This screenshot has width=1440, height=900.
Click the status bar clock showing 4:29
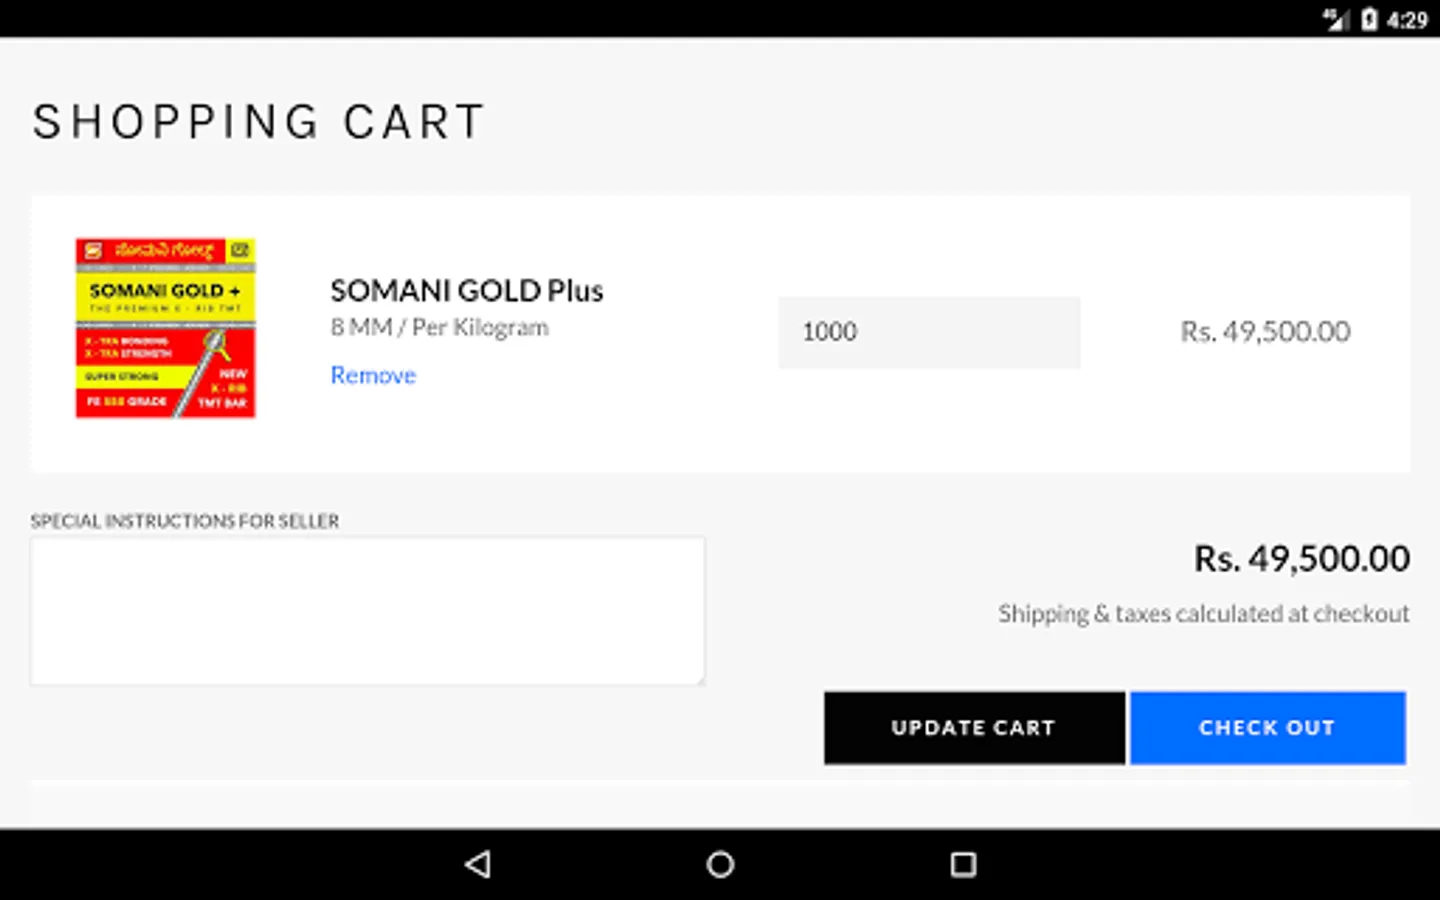click(x=1407, y=20)
